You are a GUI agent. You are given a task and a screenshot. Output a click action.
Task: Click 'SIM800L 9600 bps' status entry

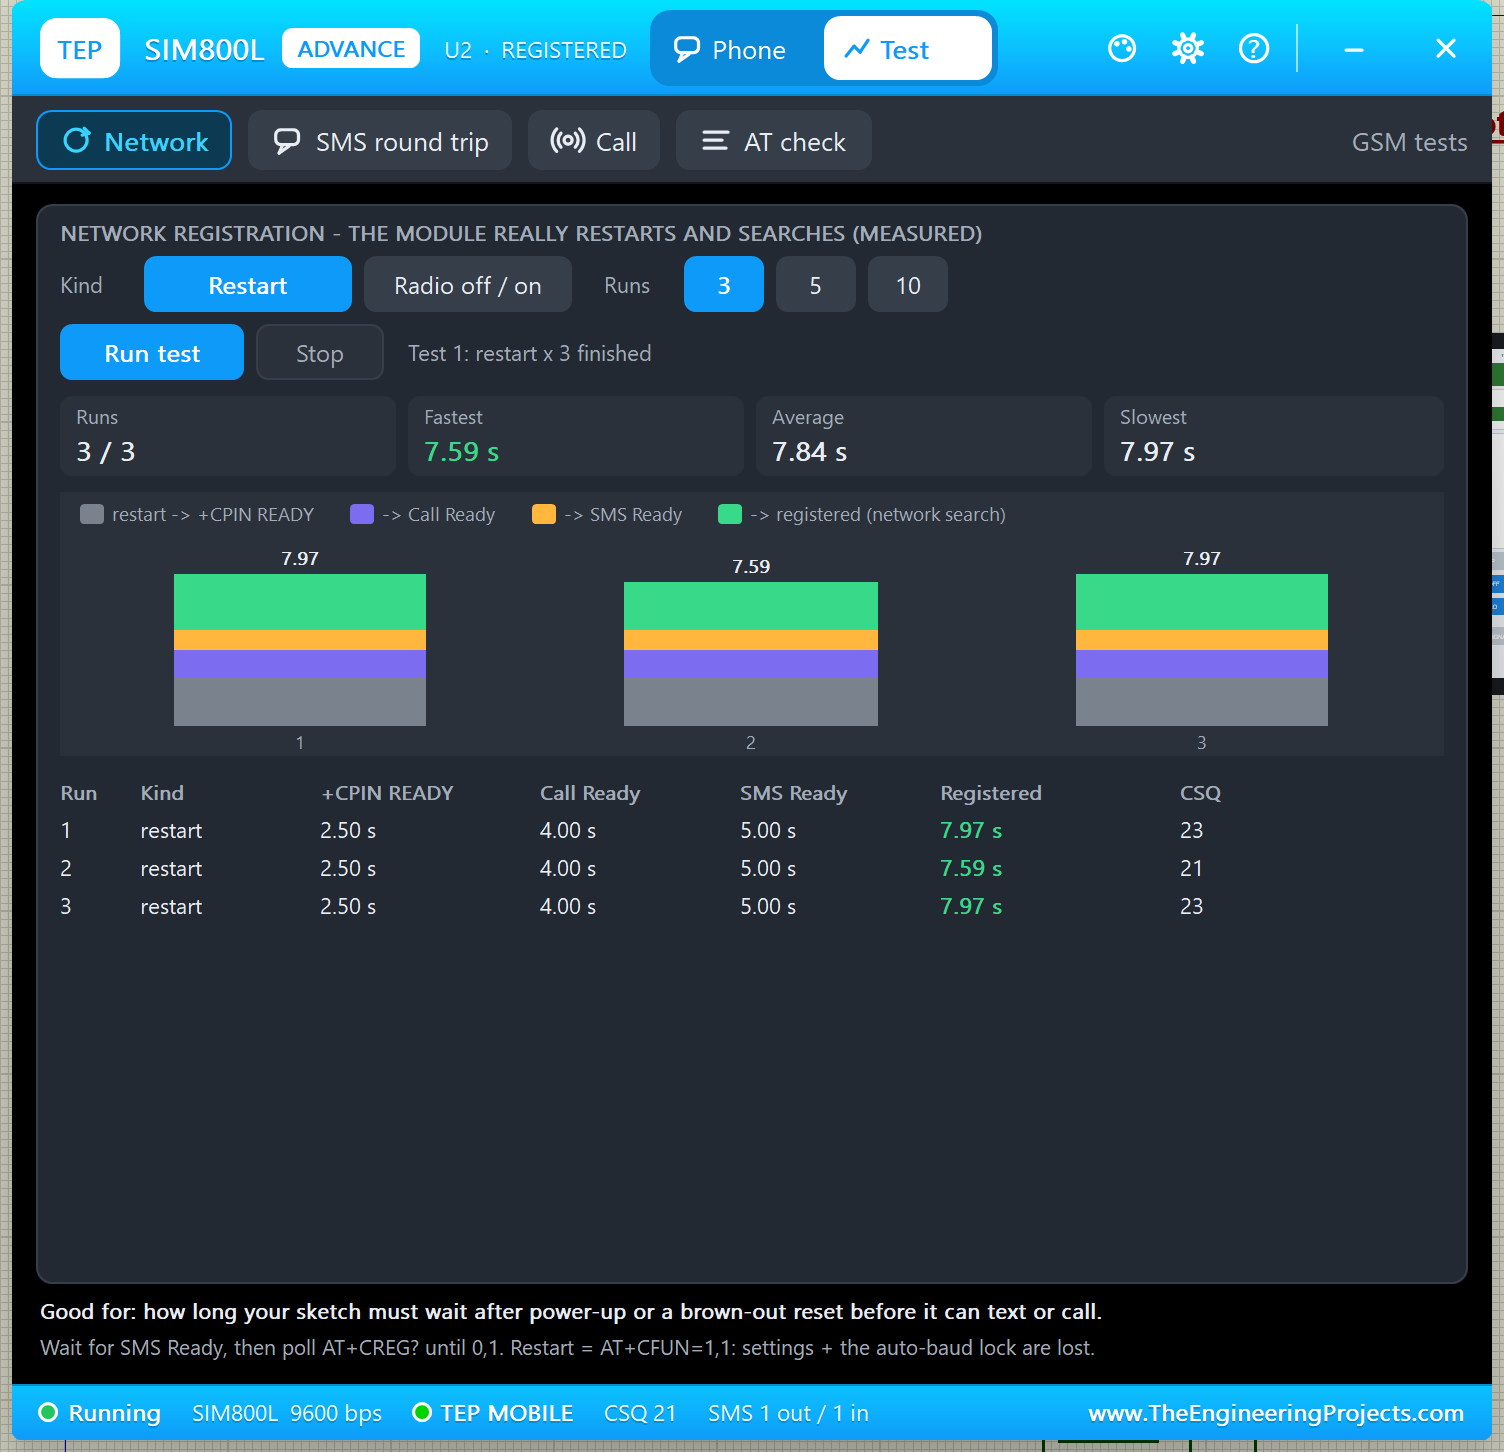287,1412
